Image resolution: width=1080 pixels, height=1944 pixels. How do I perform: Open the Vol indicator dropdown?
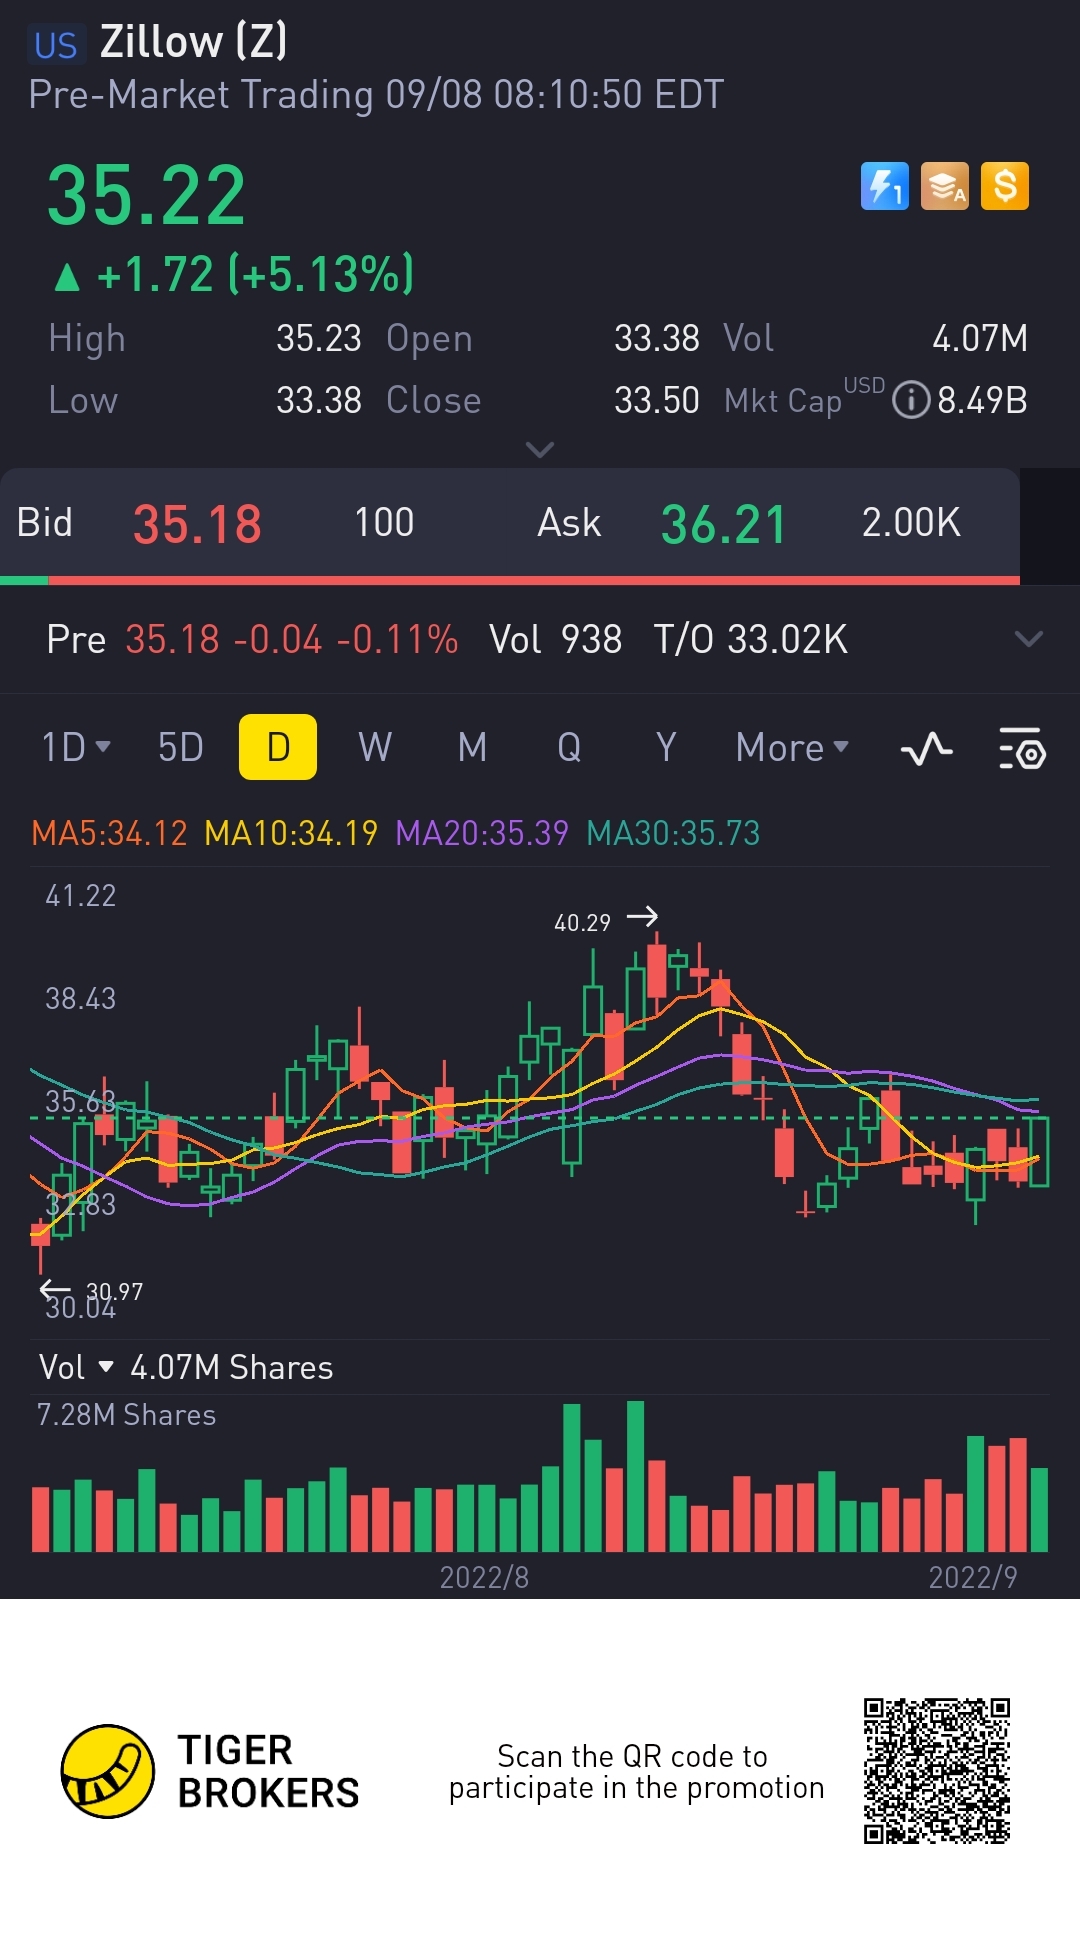pyautogui.click(x=76, y=1367)
